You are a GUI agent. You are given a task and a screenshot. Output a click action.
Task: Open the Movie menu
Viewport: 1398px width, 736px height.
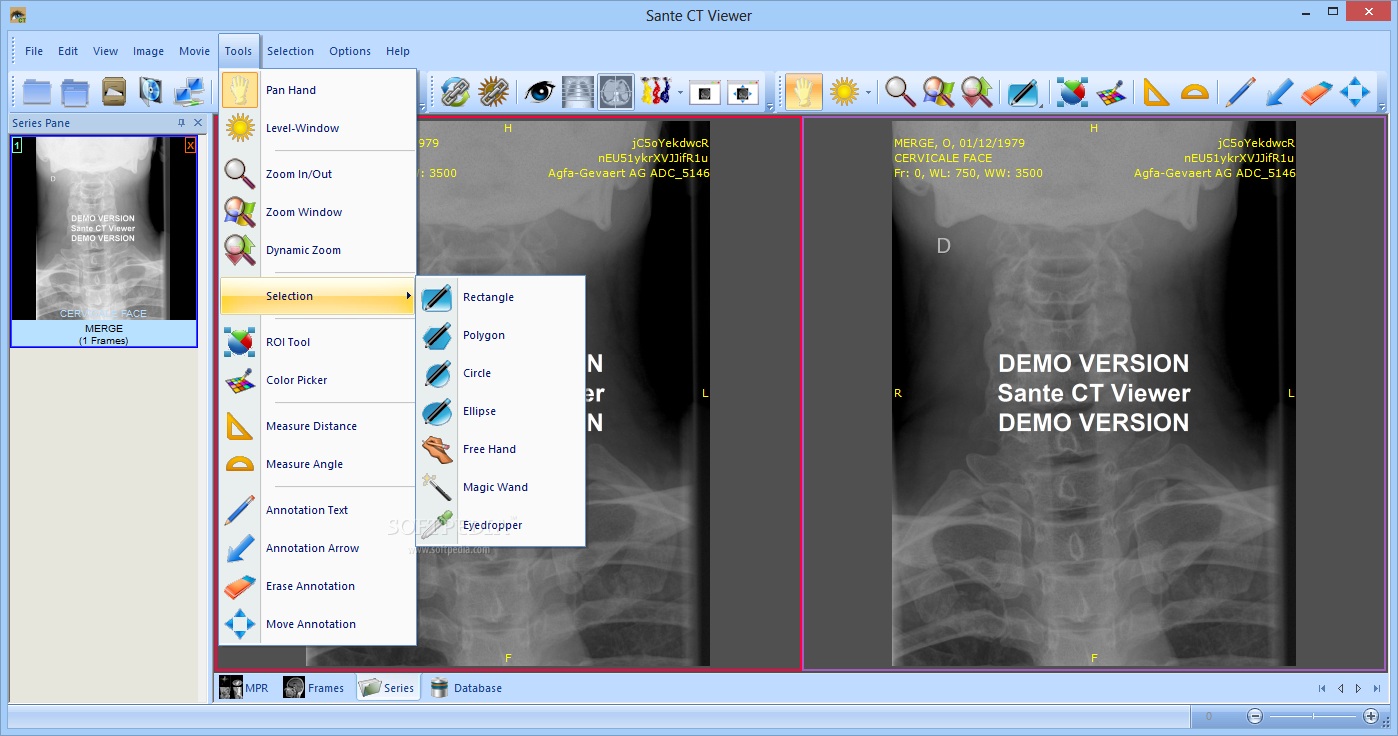pos(194,51)
